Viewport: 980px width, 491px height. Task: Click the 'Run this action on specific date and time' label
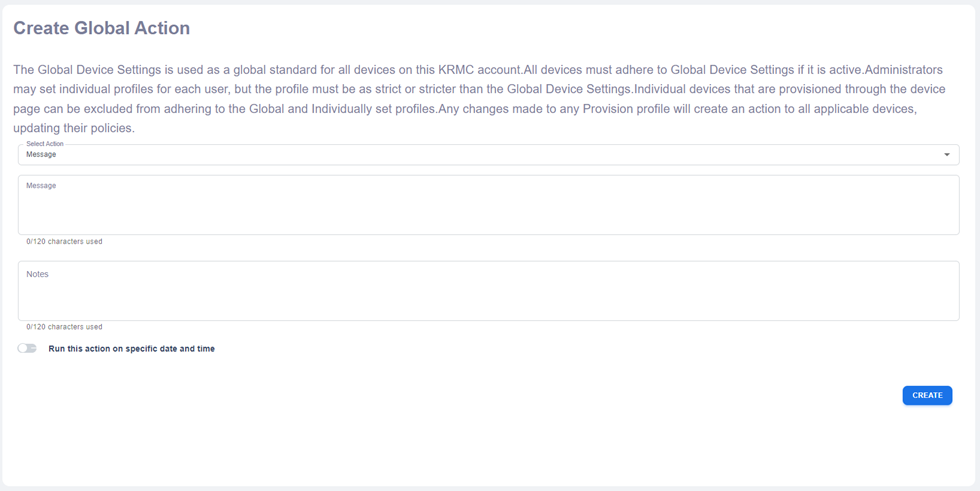(x=131, y=349)
